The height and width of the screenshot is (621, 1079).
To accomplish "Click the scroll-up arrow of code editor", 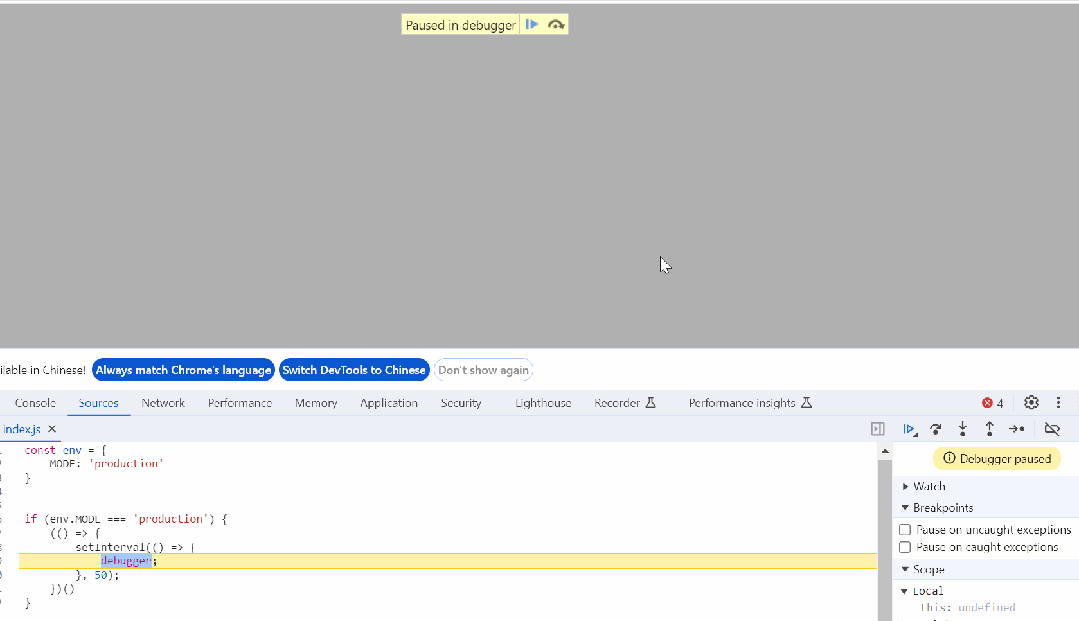I will [885, 451].
